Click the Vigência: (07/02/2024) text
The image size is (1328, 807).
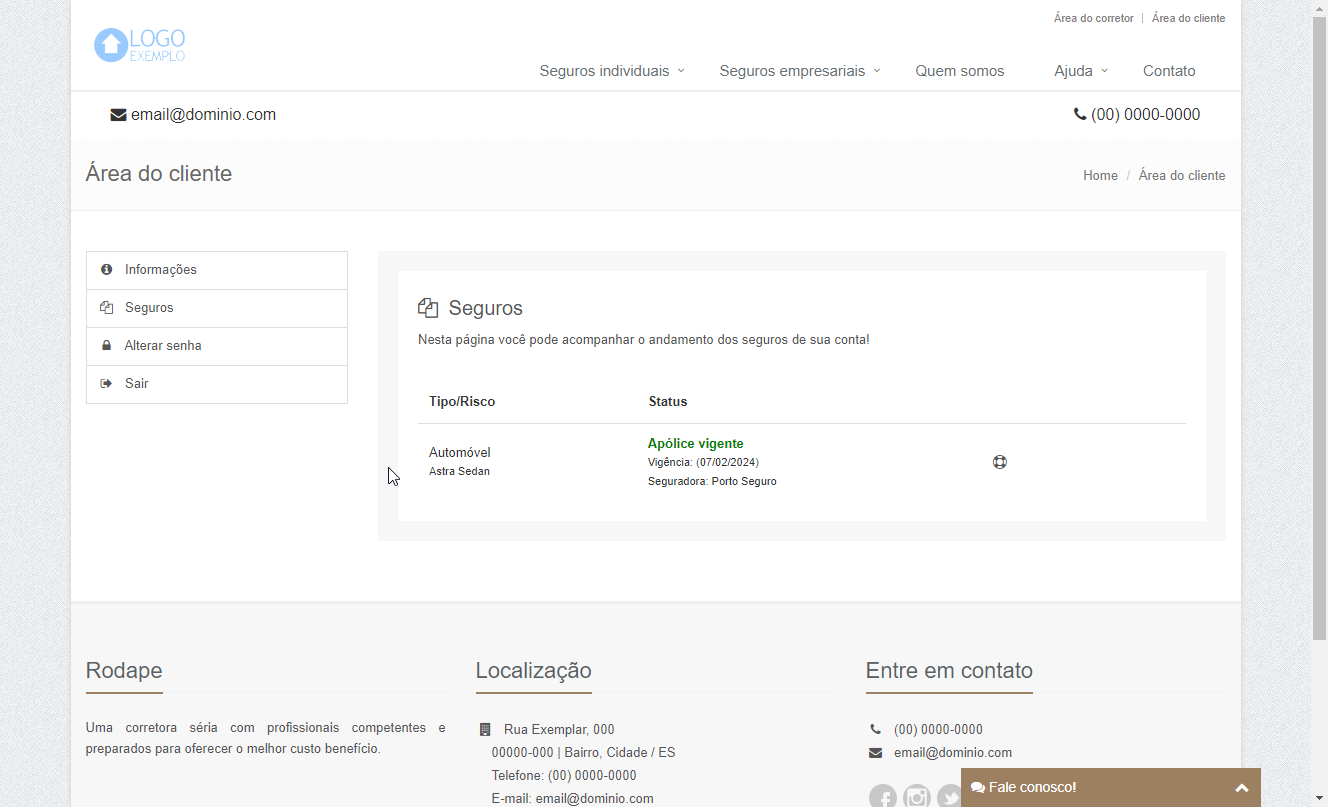(x=703, y=462)
